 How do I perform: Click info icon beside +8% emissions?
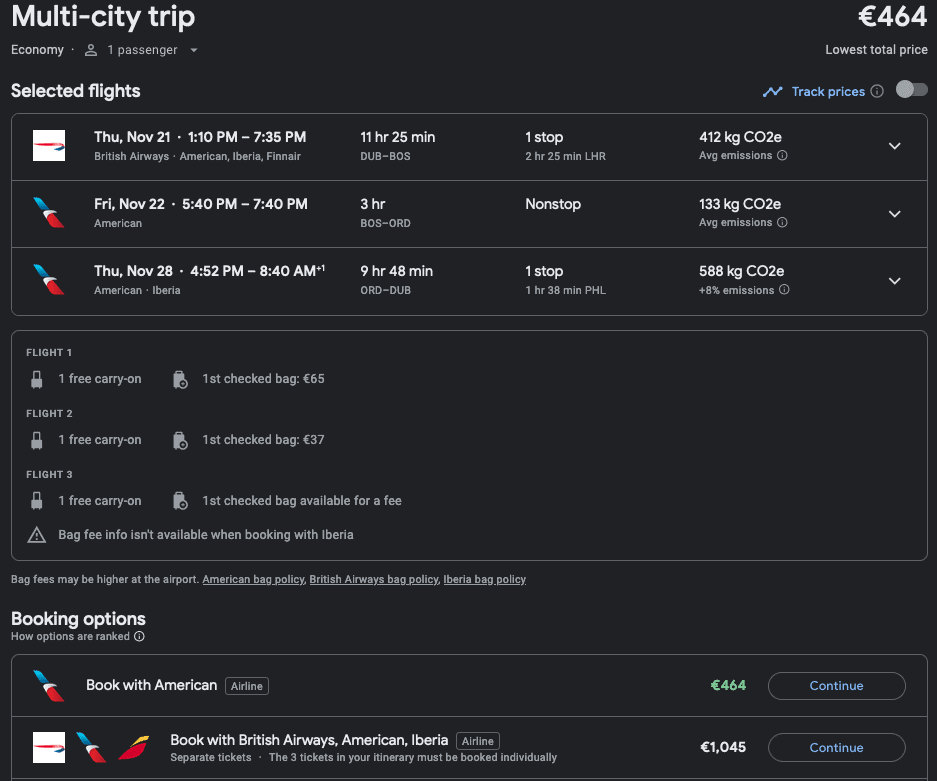pos(784,290)
